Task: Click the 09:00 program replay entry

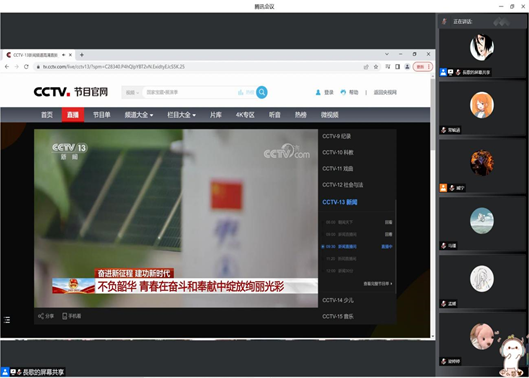Action: (357, 235)
